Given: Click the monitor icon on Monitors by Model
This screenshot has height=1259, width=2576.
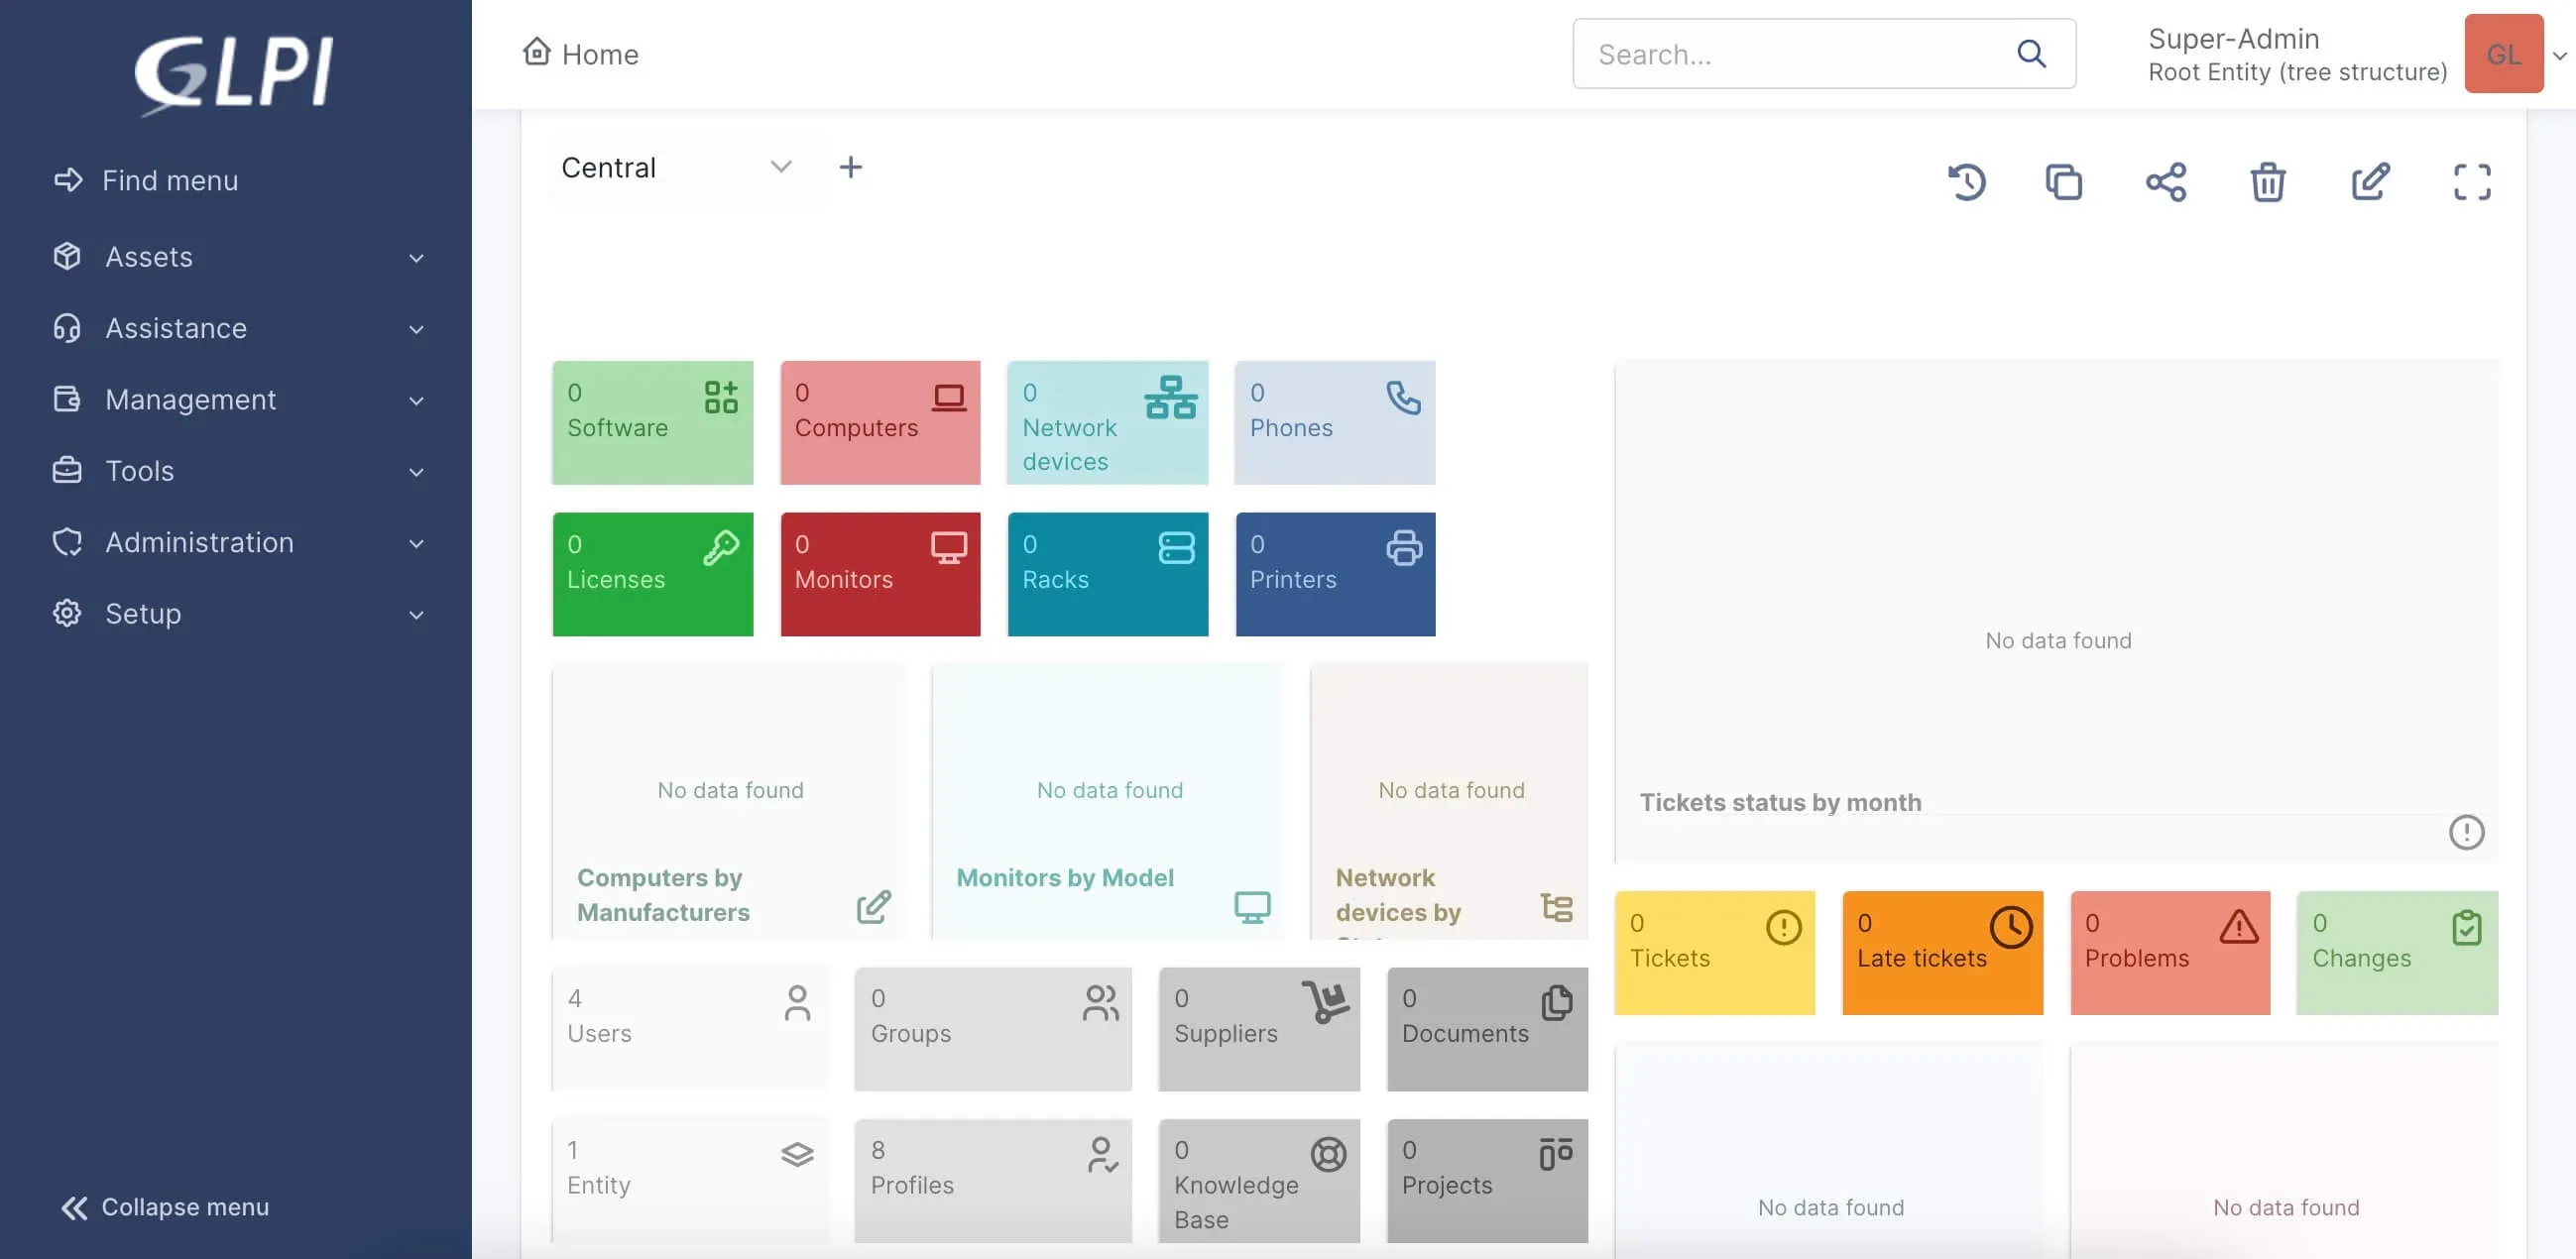Looking at the screenshot, I should point(1252,906).
